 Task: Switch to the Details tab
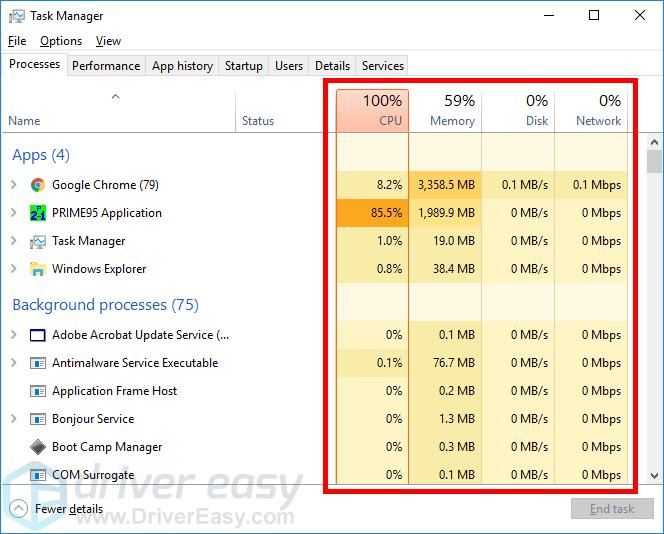tap(332, 66)
